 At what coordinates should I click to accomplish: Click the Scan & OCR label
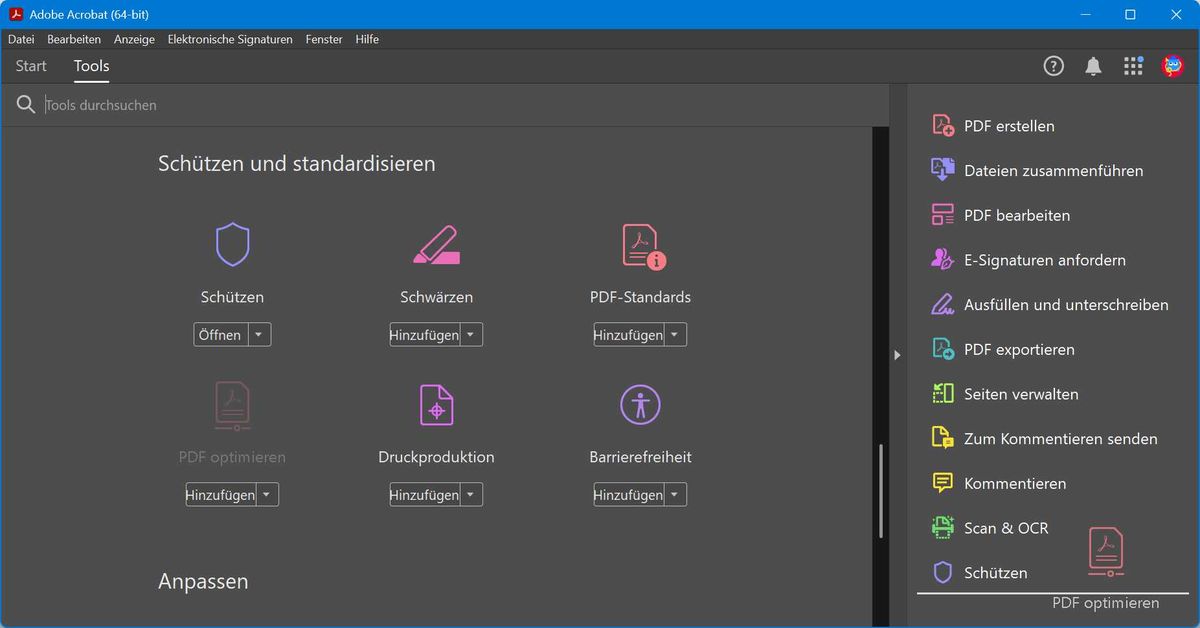(1006, 528)
